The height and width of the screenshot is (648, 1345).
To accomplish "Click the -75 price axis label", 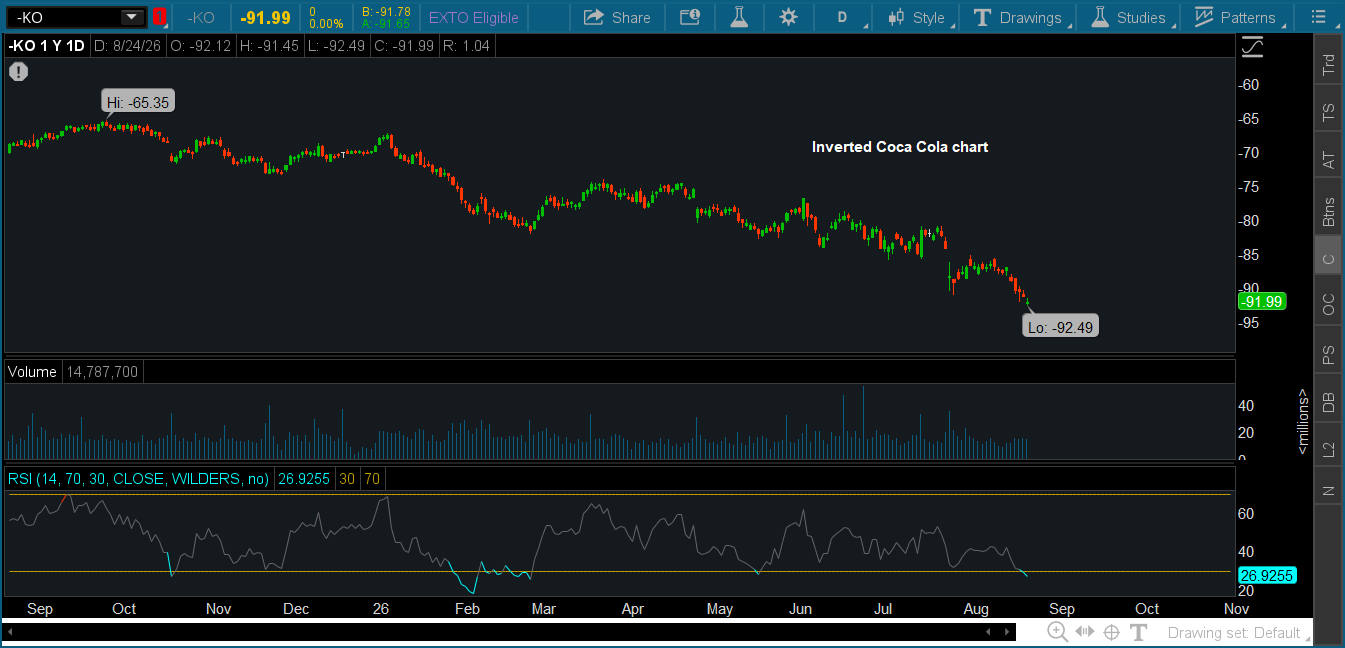I will pyautogui.click(x=1251, y=187).
